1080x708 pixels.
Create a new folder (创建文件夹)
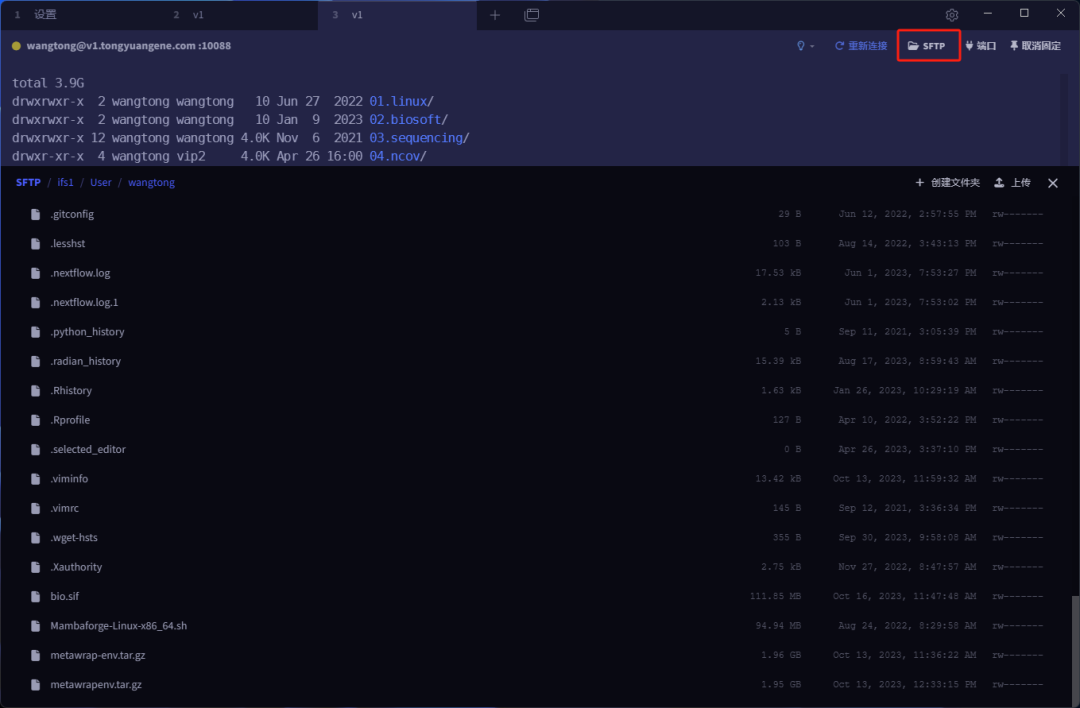[x=947, y=183]
